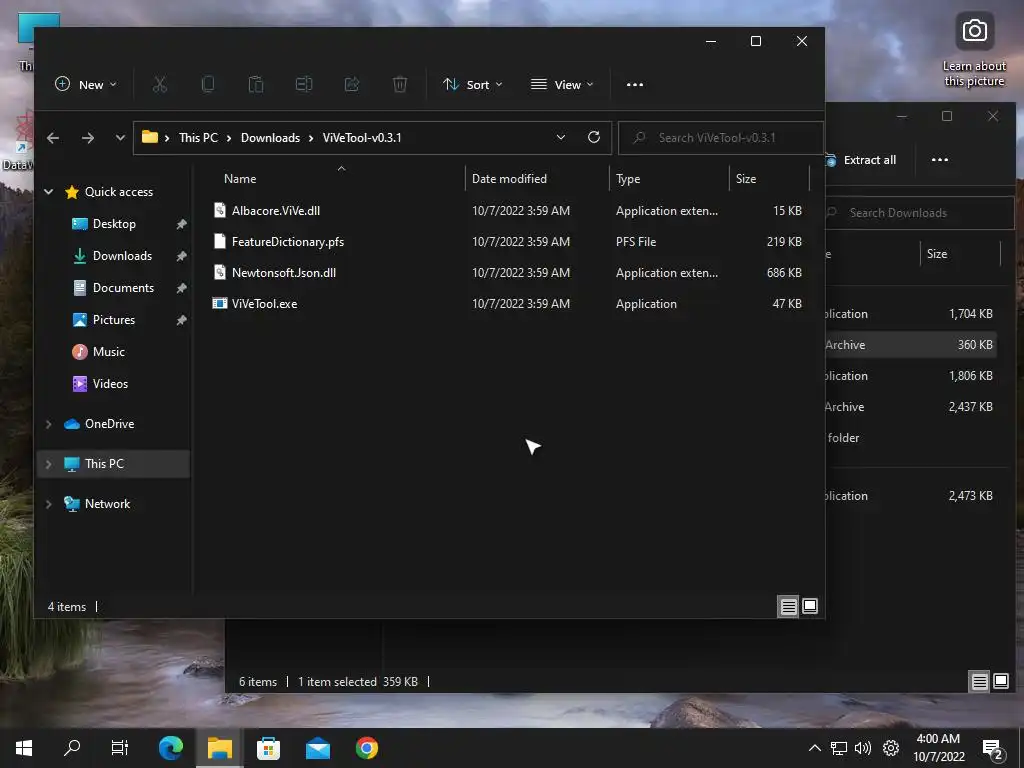Click large icons view in background window
The height and width of the screenshot is (768, 1024).
(1000, 682)
